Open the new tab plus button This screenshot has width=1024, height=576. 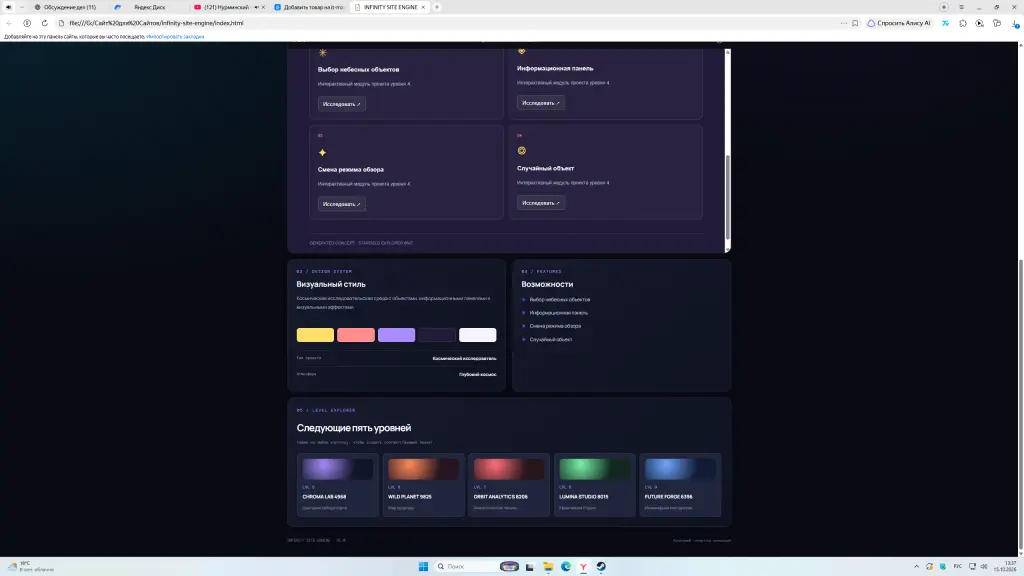click(437, 7)
